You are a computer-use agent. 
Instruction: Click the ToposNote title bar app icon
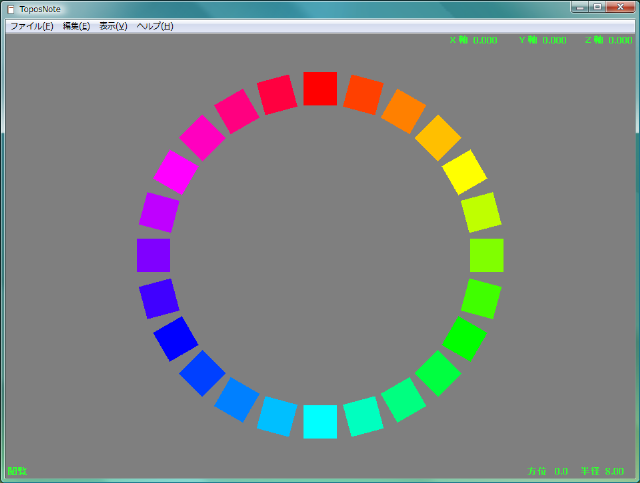click(11, 9)
